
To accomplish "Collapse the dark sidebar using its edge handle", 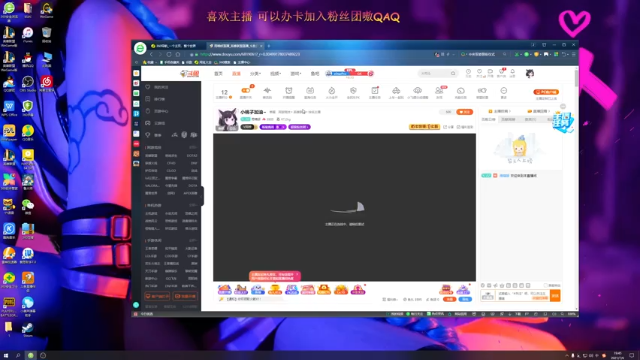I will 202,196.
